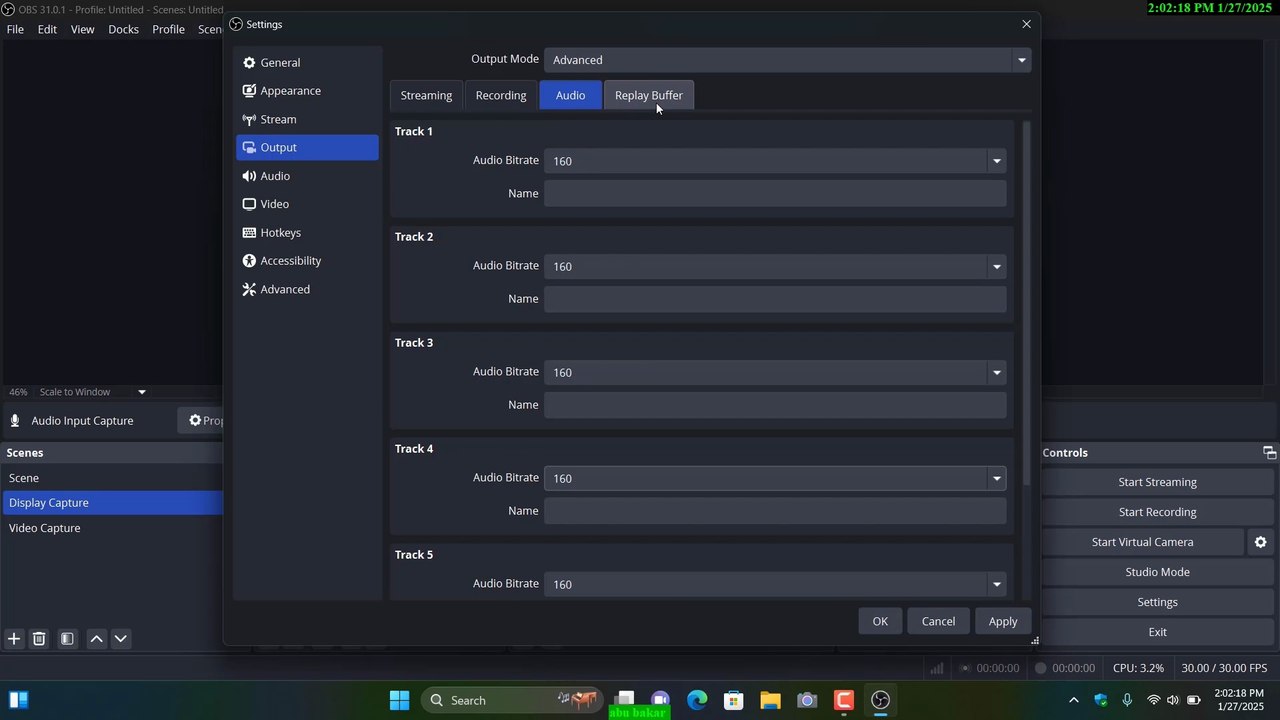Enable Studio Mode in Controls

point(1157,572)
